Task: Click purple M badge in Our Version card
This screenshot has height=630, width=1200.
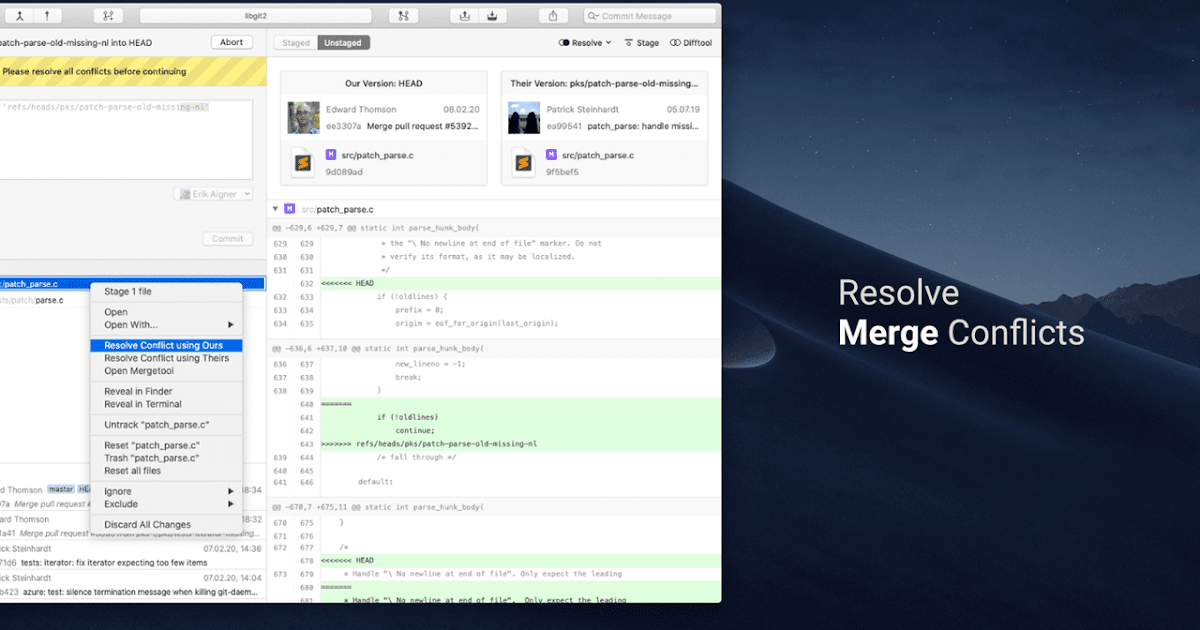Action: pyautogui.click(x=331, y=155)
